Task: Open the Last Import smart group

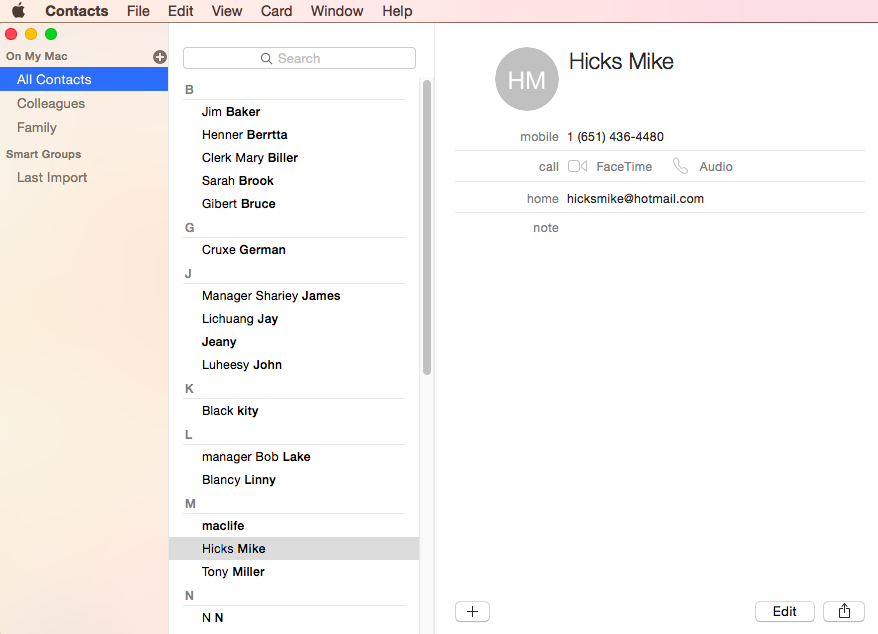Action: (x=52, y=177)
